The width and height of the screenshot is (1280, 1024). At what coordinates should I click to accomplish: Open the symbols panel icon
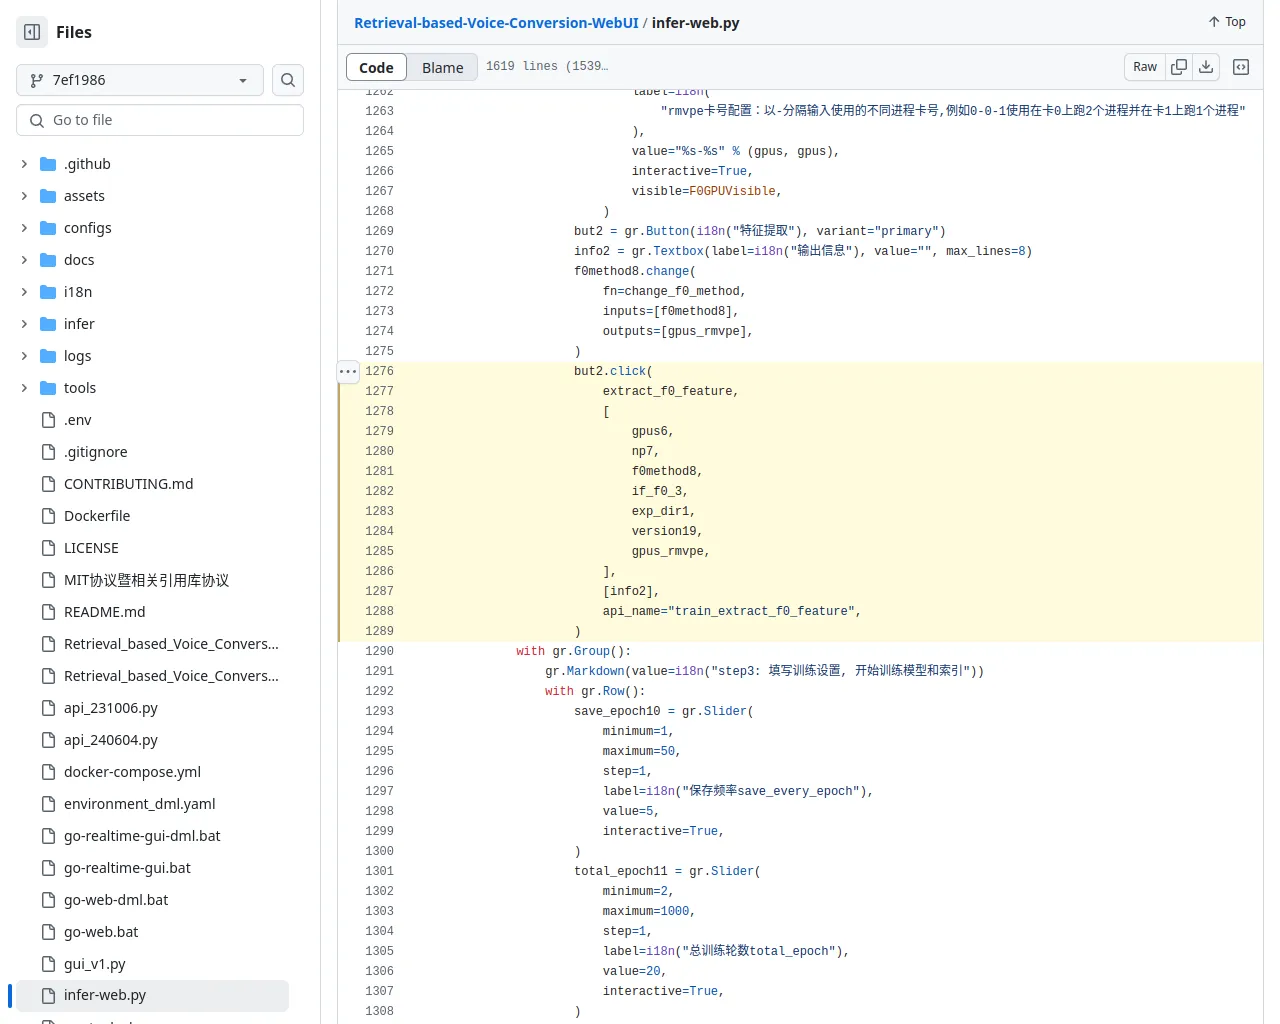pos(1241,67)
